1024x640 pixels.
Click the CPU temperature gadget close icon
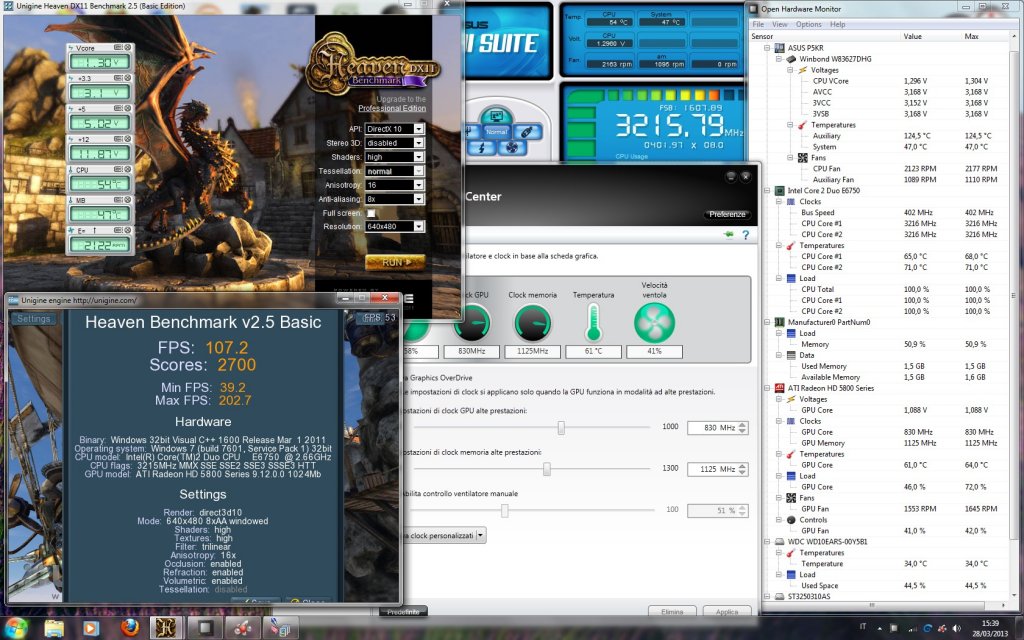pyautogui.click(x=128, y=170)
